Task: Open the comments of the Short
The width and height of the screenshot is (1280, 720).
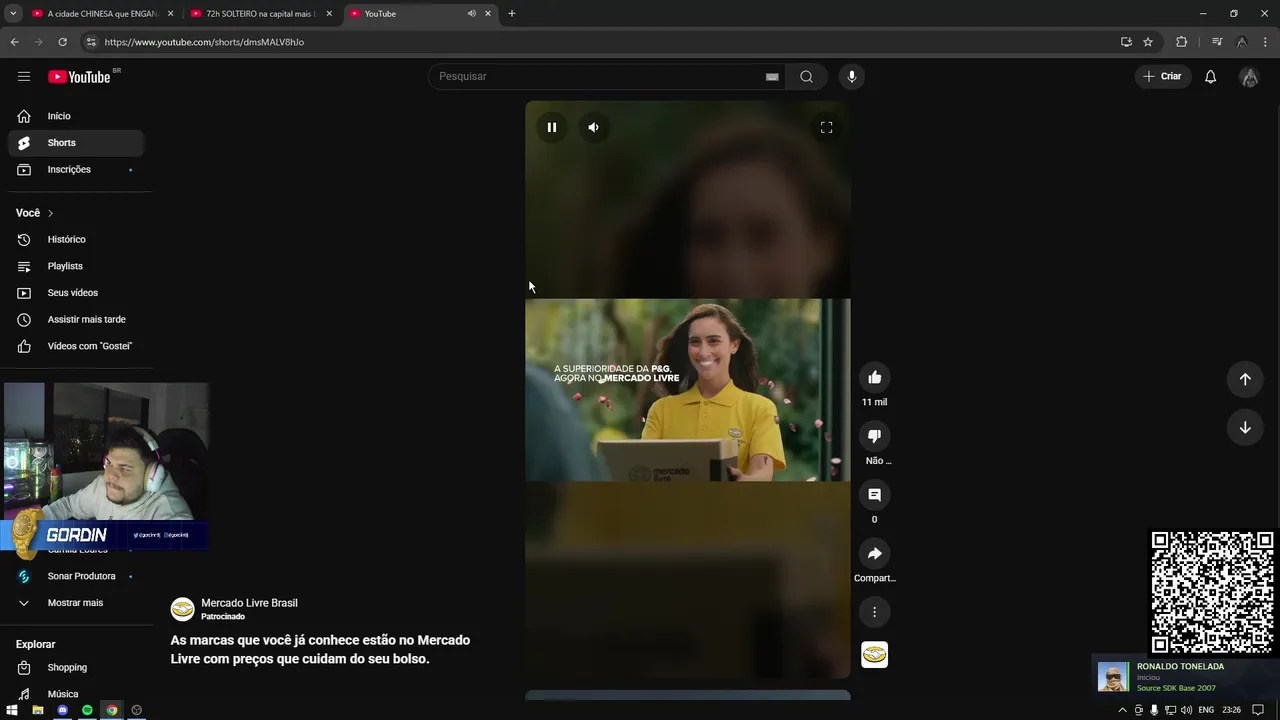Action: click(x=874, y=495)
